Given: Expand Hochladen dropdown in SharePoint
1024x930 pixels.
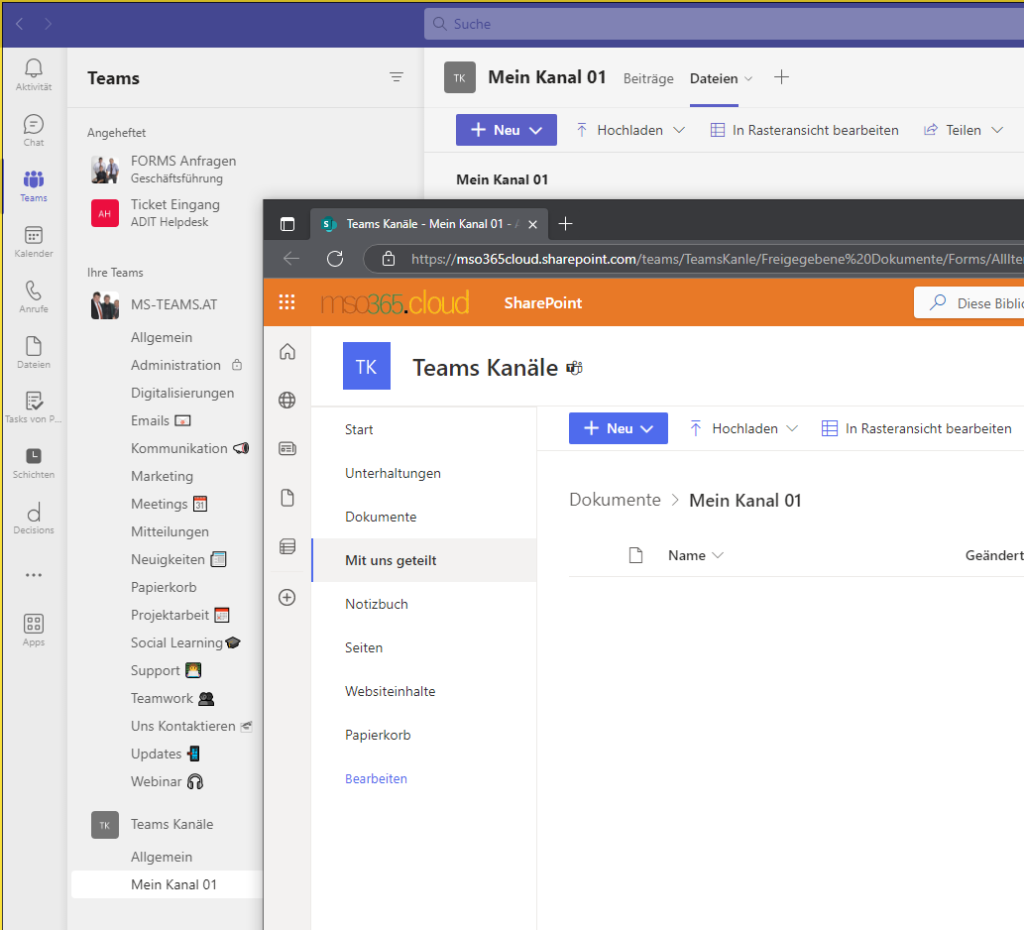Looking at the screenshot, I should click(792, 428).
